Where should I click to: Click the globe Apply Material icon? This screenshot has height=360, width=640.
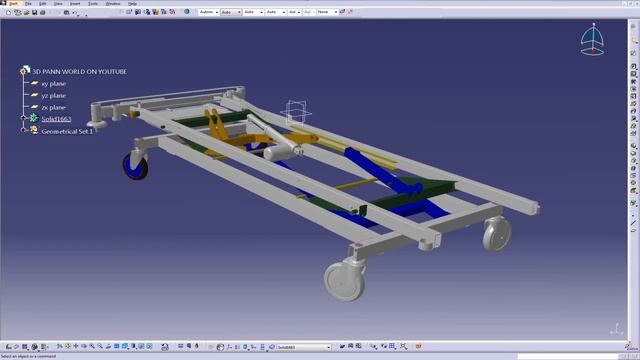tap(187, 12)
